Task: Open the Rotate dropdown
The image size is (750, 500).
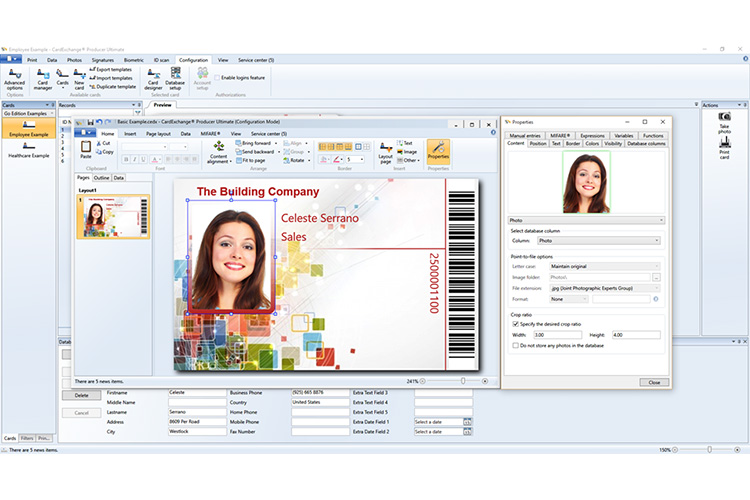Action: tap(309, 160)
